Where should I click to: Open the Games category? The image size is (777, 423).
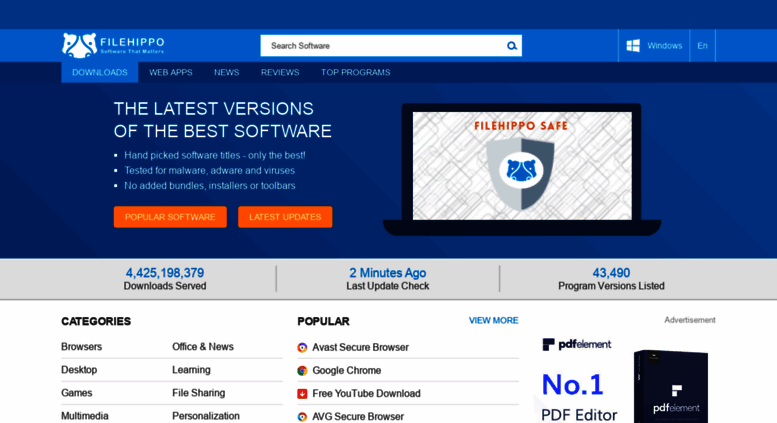point(76,393)
